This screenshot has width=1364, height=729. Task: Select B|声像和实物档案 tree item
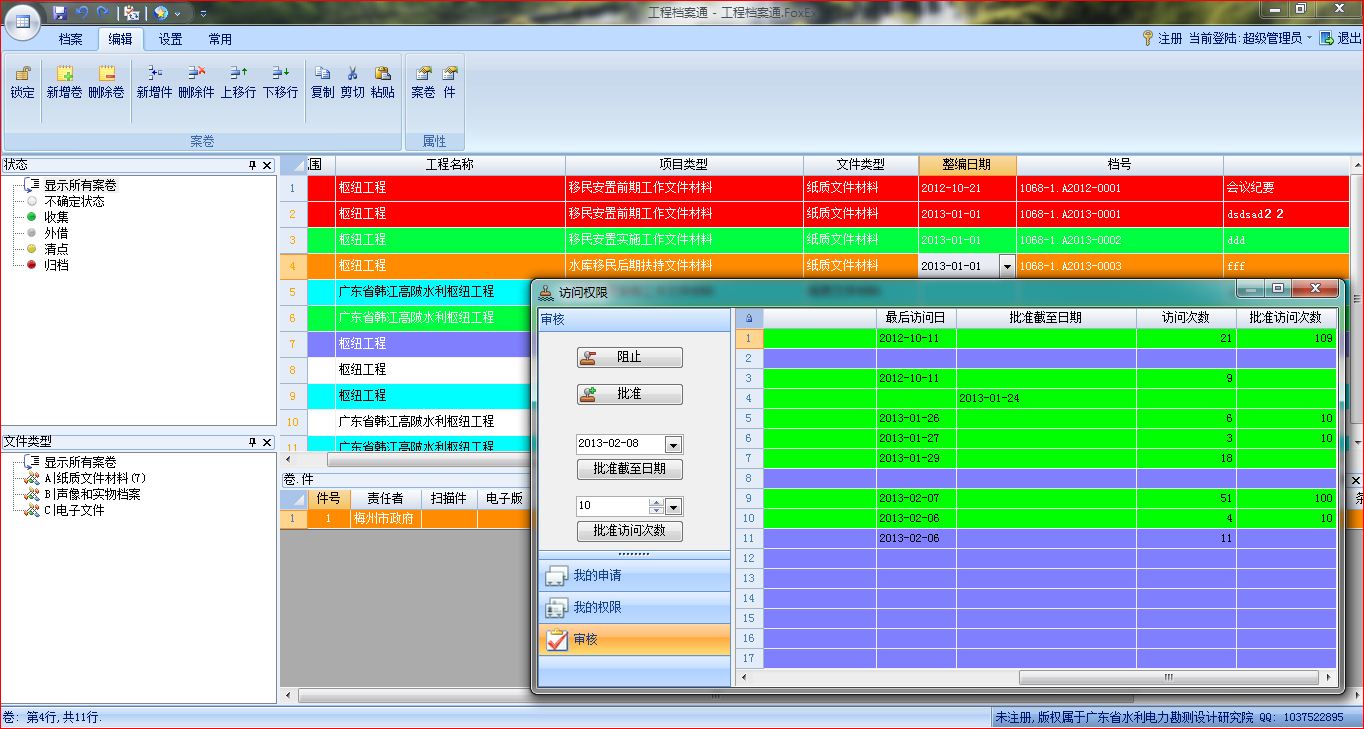pyautogui.click(x=92, y=494)
